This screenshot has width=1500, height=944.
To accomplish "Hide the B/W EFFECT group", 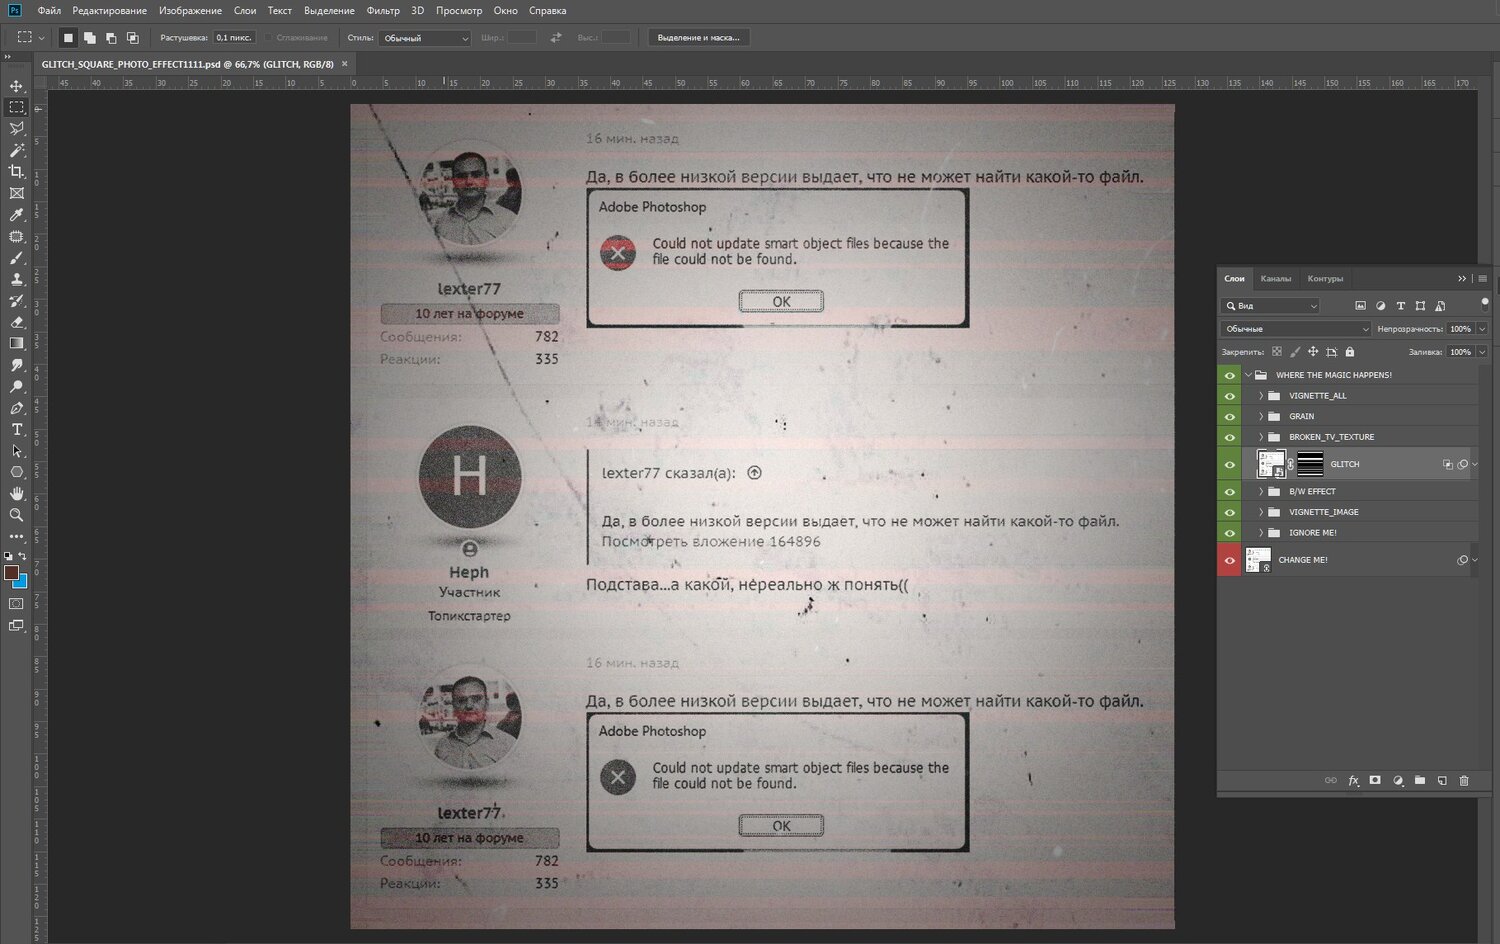I will (x=1230, y=492).
